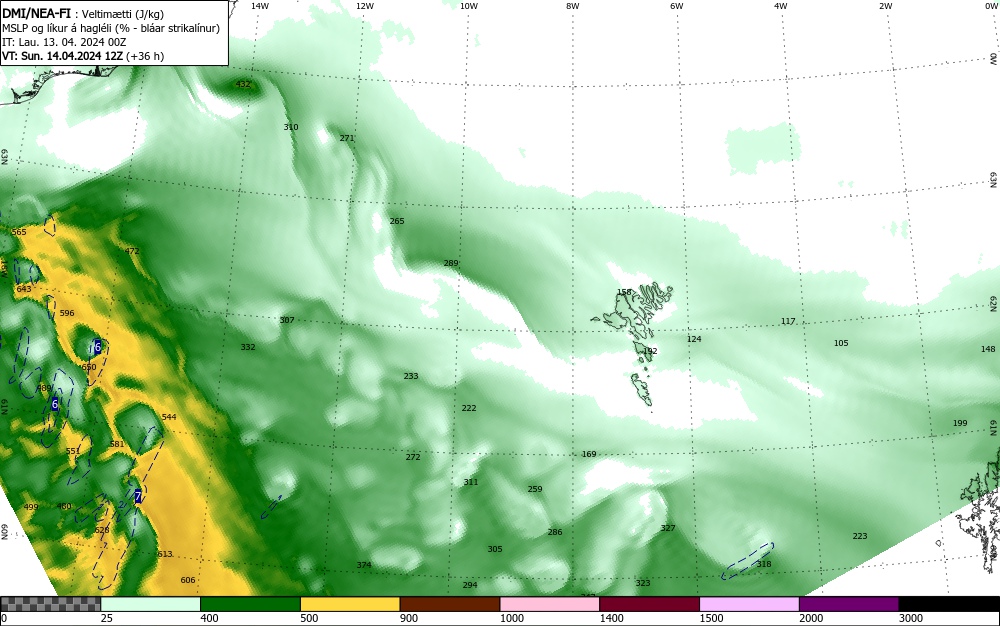Select the 233 map value
This screenshot has height=626, width=1000.
coord(411,376)
